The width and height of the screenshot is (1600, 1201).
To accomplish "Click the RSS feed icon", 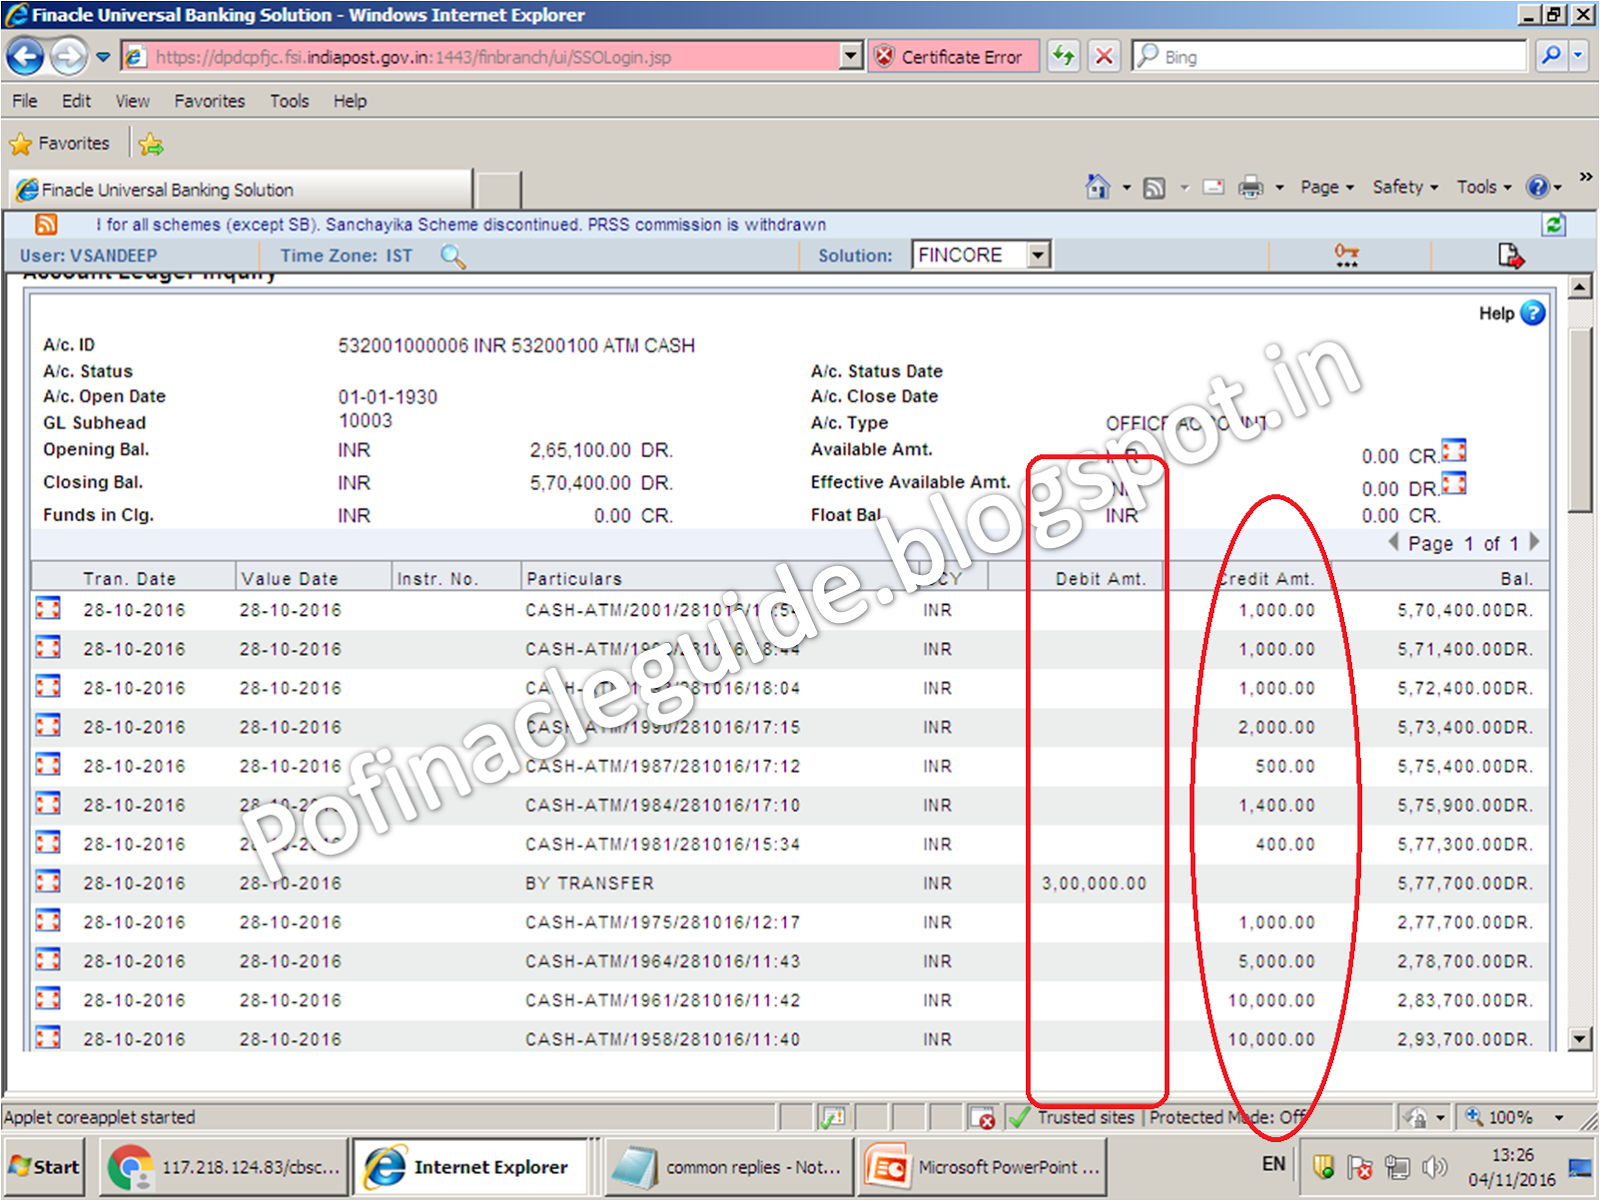I will pos(46,224).
